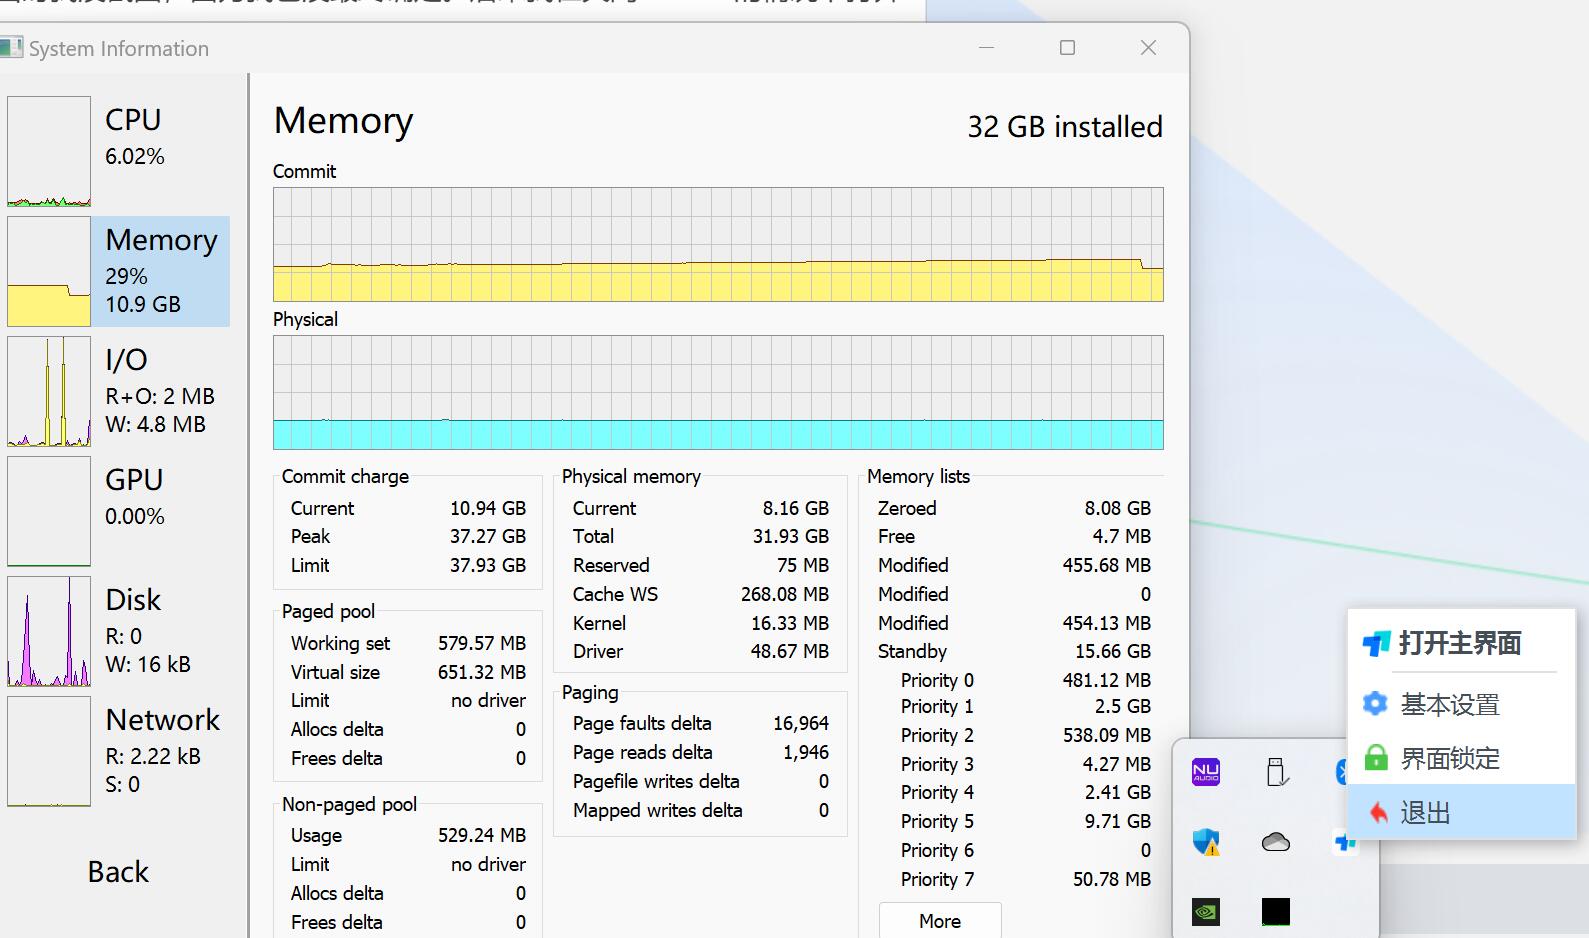This screenshot has width=1589, height=938.
Task: Click Kernel value 16.33 MB
Action: 789,623
